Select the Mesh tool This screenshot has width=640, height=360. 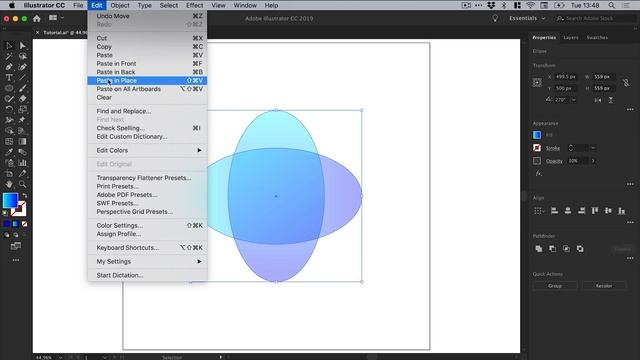click(x=9, y=141)
